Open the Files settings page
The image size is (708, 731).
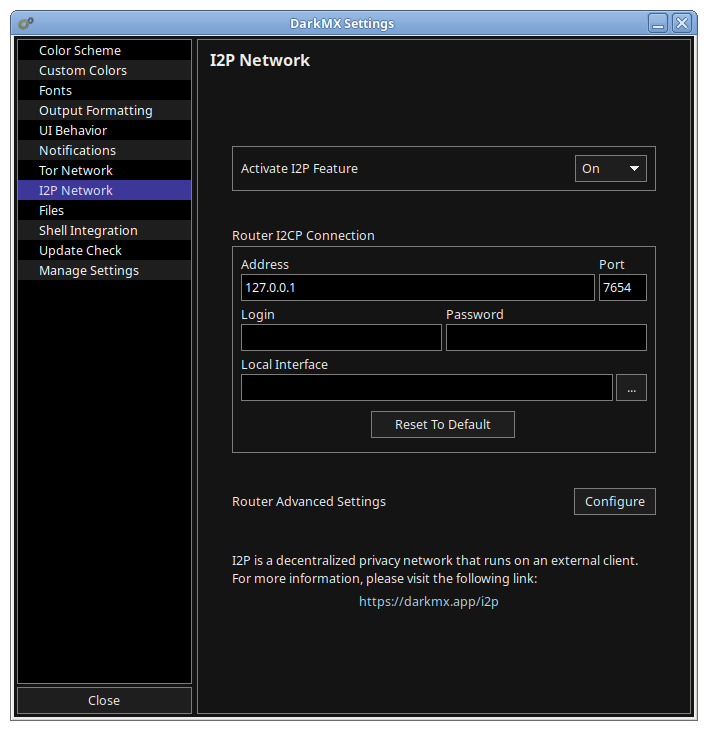pyautogui.click(x=104, y=211)
